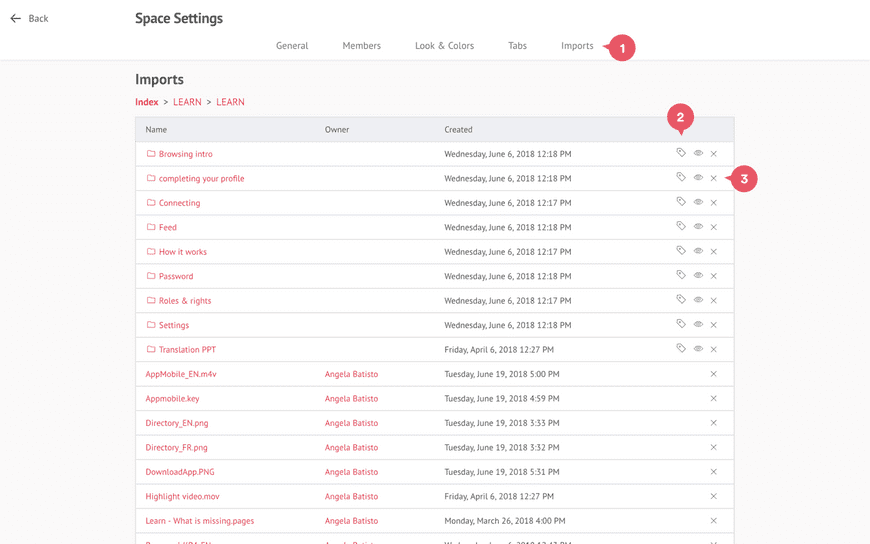Remove Directory_FR.png using X icon
The width and height of the screenshot is (870, 544).
pos(714,447)
